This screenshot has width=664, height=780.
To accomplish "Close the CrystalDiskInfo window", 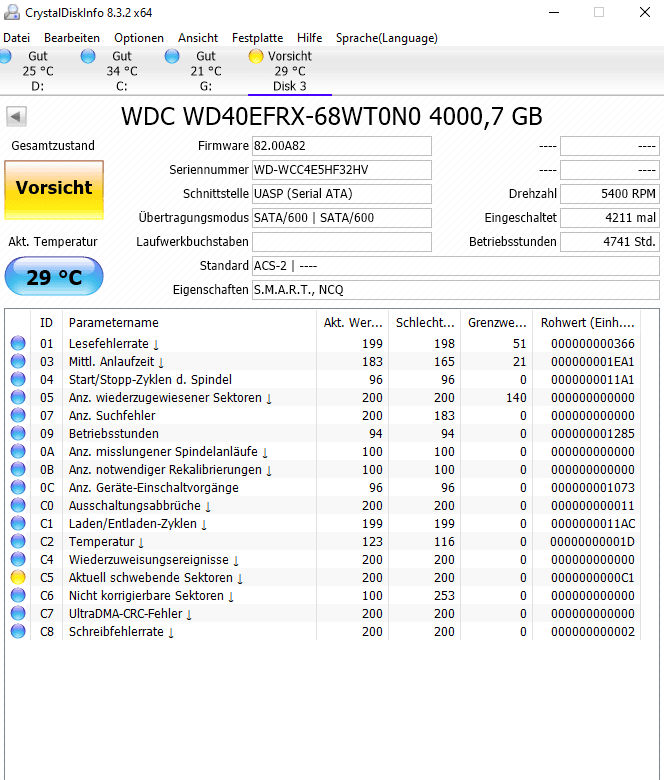I will click(645, 12).
